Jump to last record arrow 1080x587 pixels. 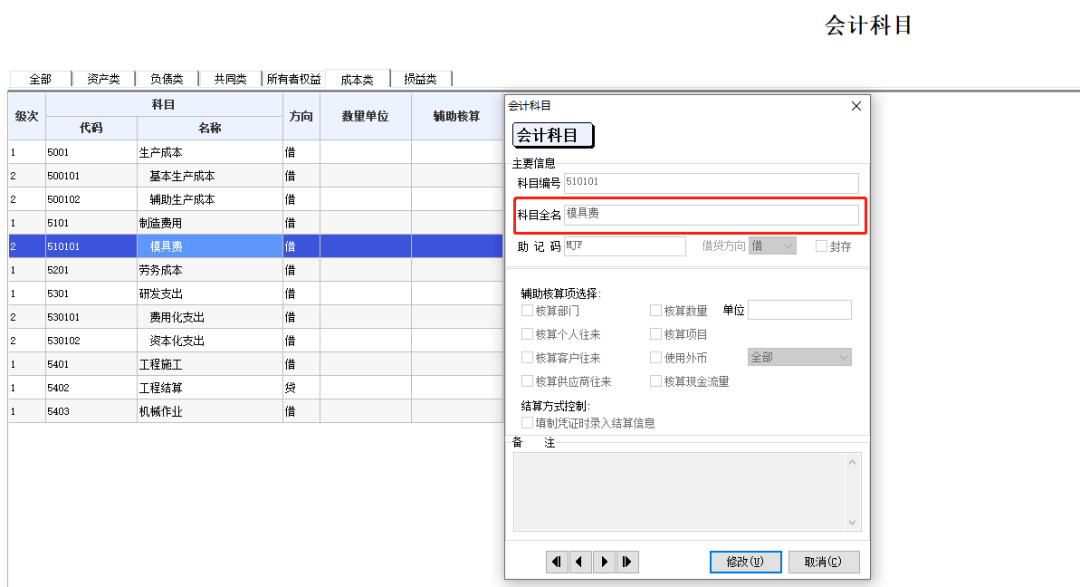627,562
